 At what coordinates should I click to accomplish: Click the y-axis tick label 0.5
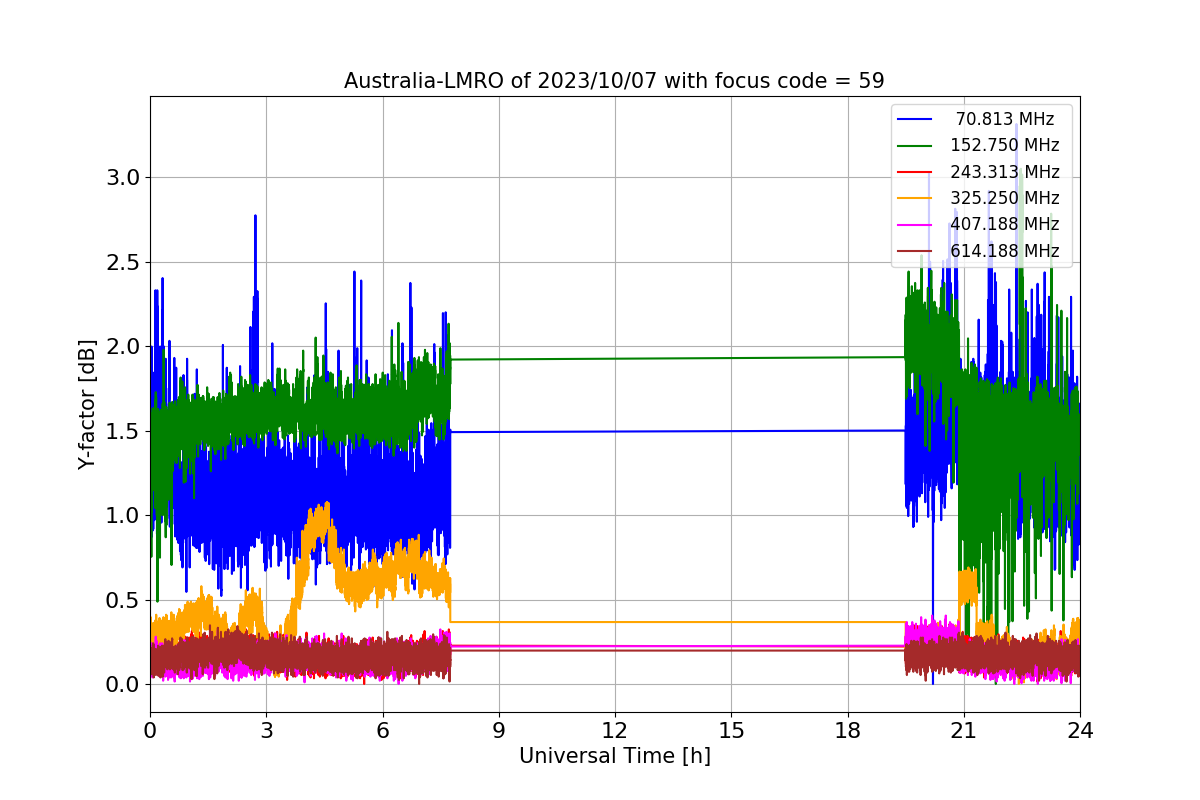(x=123, y=600)
